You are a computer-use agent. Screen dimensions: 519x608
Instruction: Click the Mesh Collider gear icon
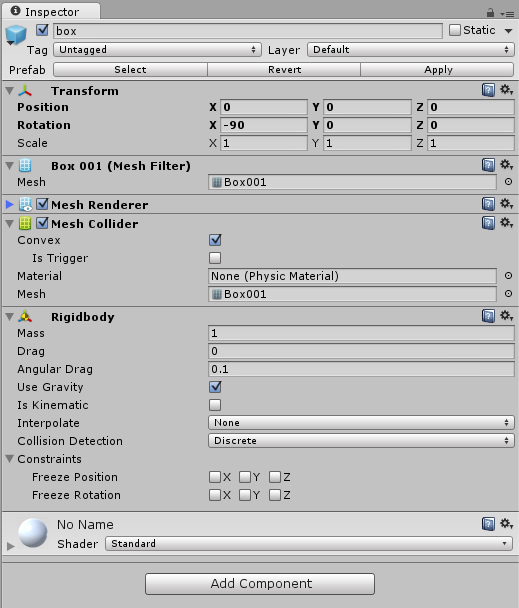coord(506,223)
